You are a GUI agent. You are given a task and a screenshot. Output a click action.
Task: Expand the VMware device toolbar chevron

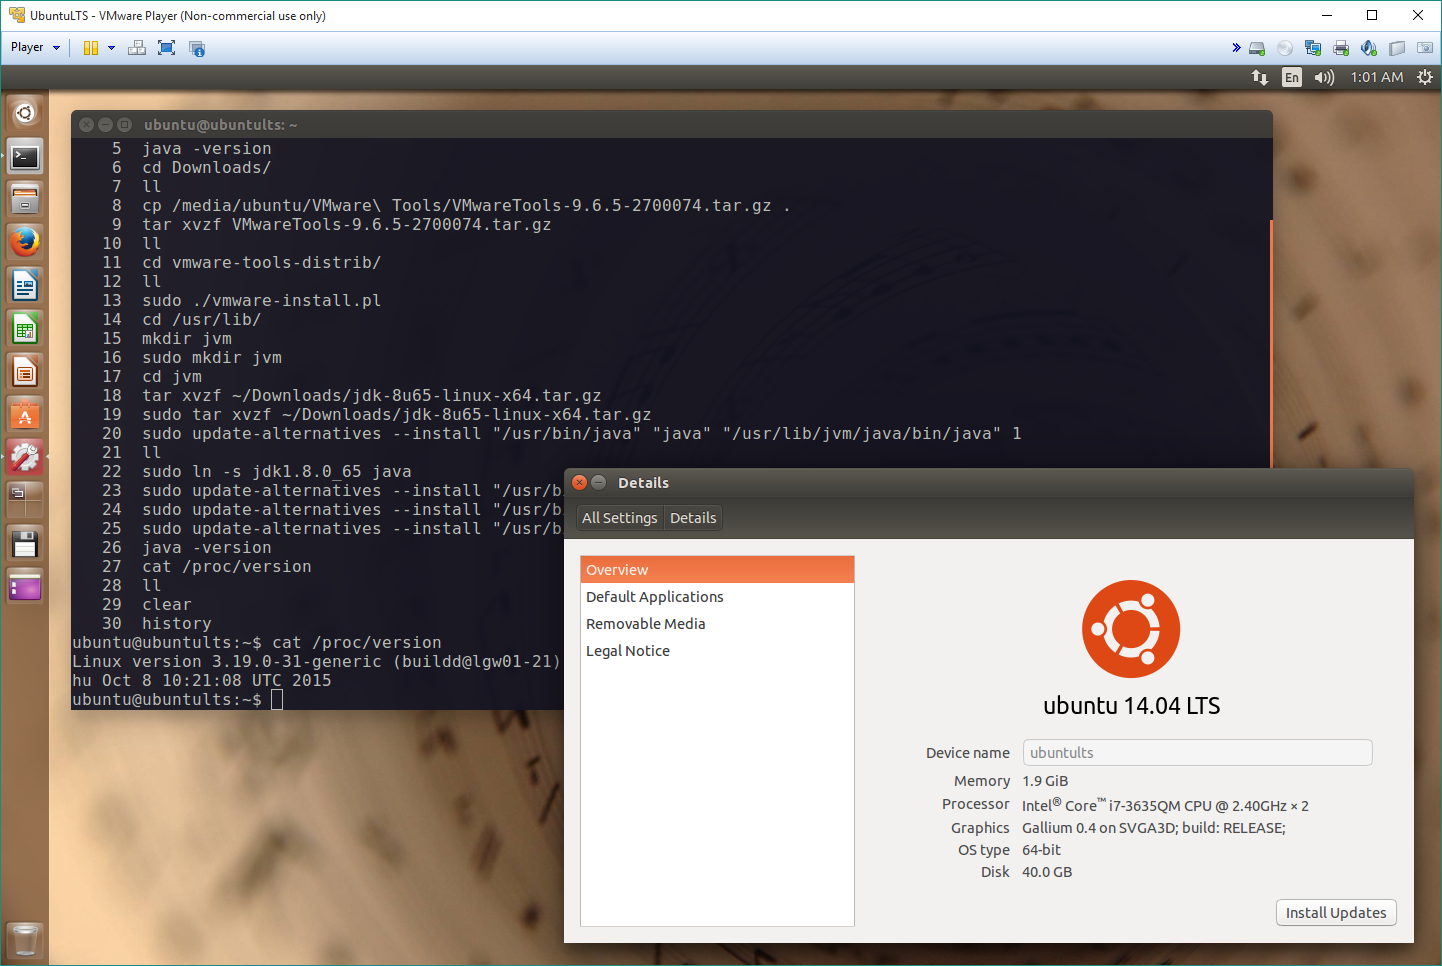click(1236, 47)
